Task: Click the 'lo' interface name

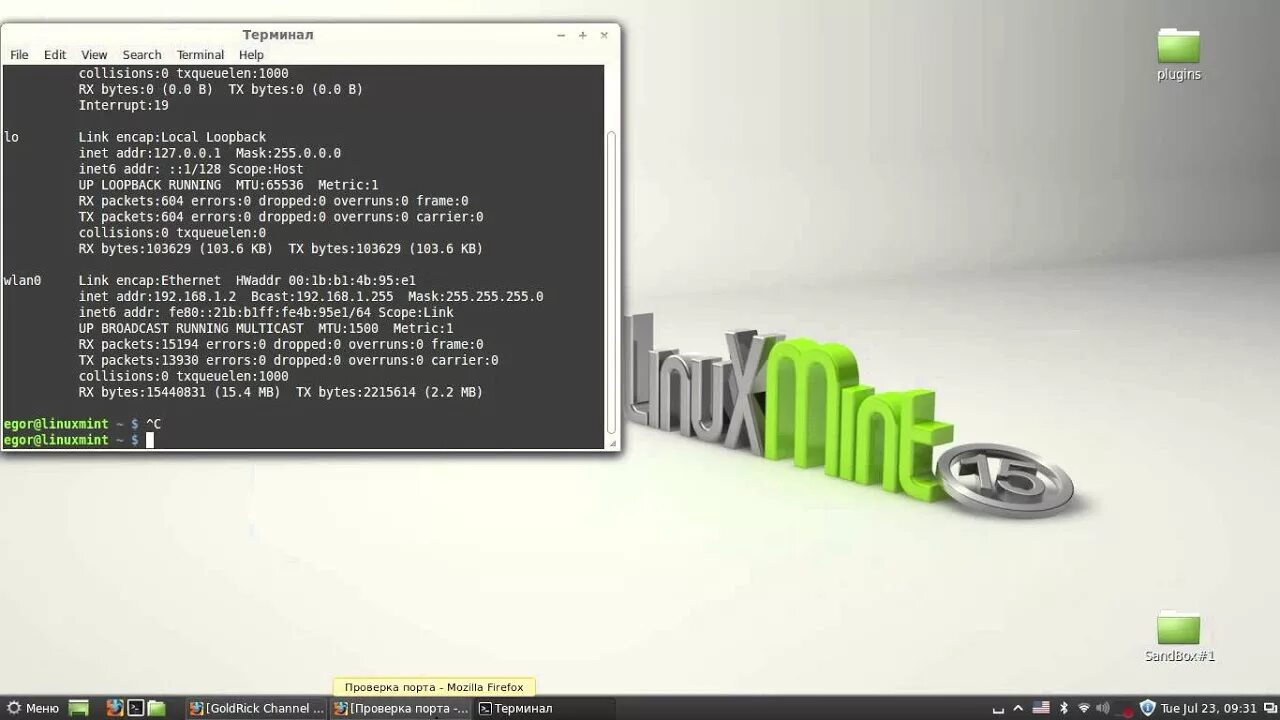Action: (x=11, y=137)
